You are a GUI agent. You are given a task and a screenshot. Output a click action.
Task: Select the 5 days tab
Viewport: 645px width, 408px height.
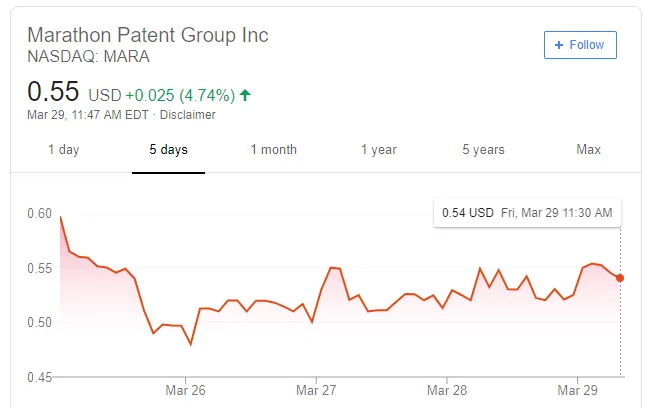point(168,150)
